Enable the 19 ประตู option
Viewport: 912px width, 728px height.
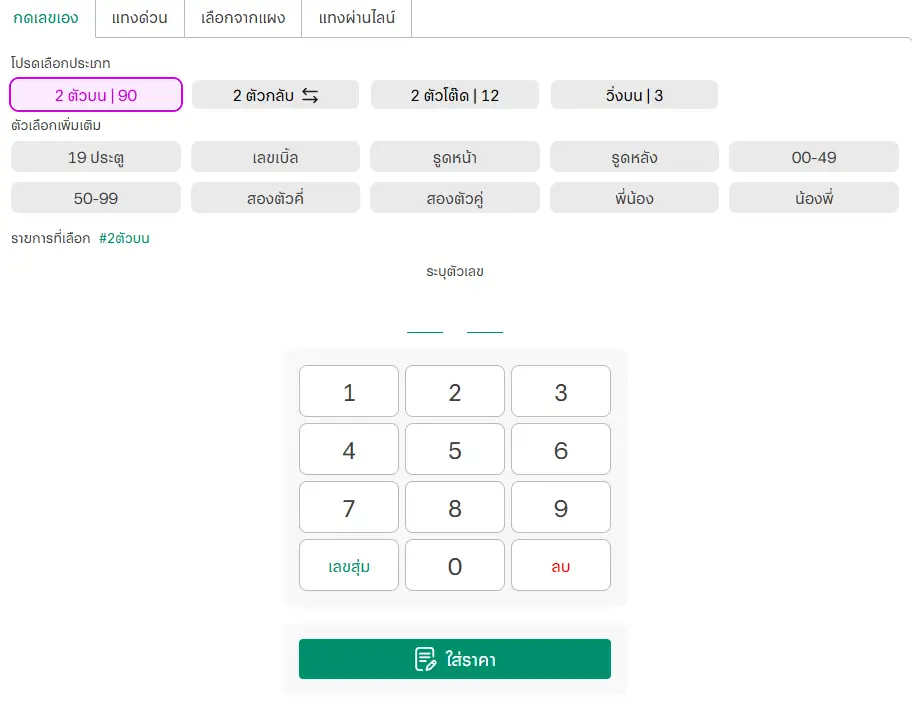96,157
